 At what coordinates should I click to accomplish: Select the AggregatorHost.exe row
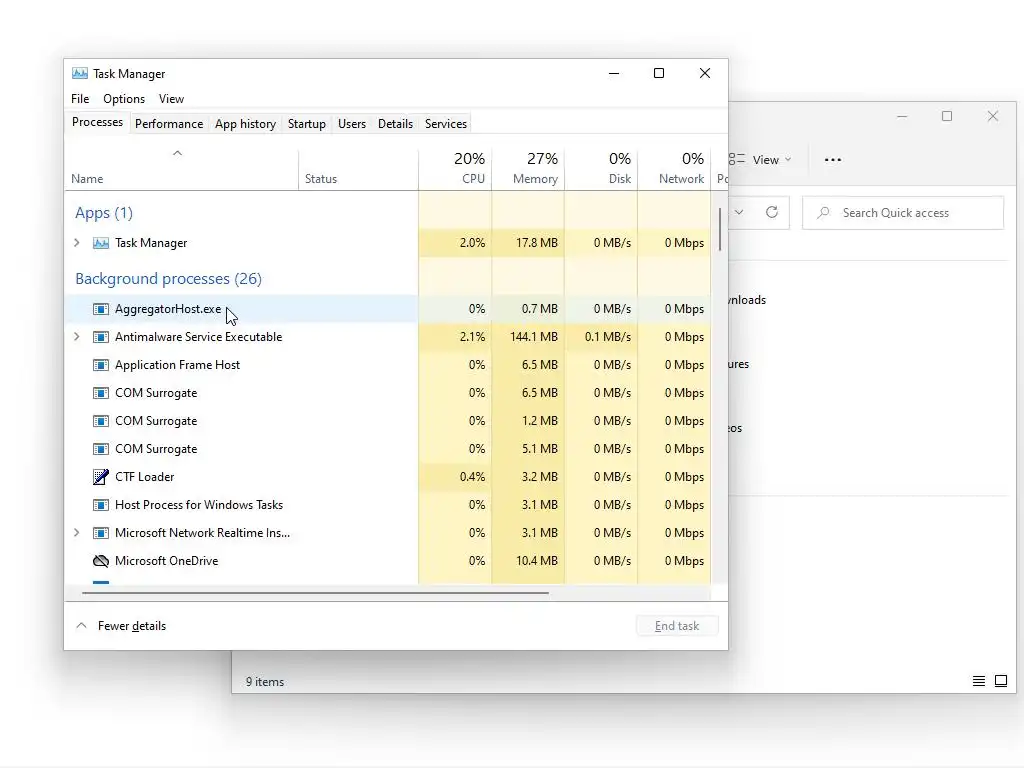coord(387,309)
